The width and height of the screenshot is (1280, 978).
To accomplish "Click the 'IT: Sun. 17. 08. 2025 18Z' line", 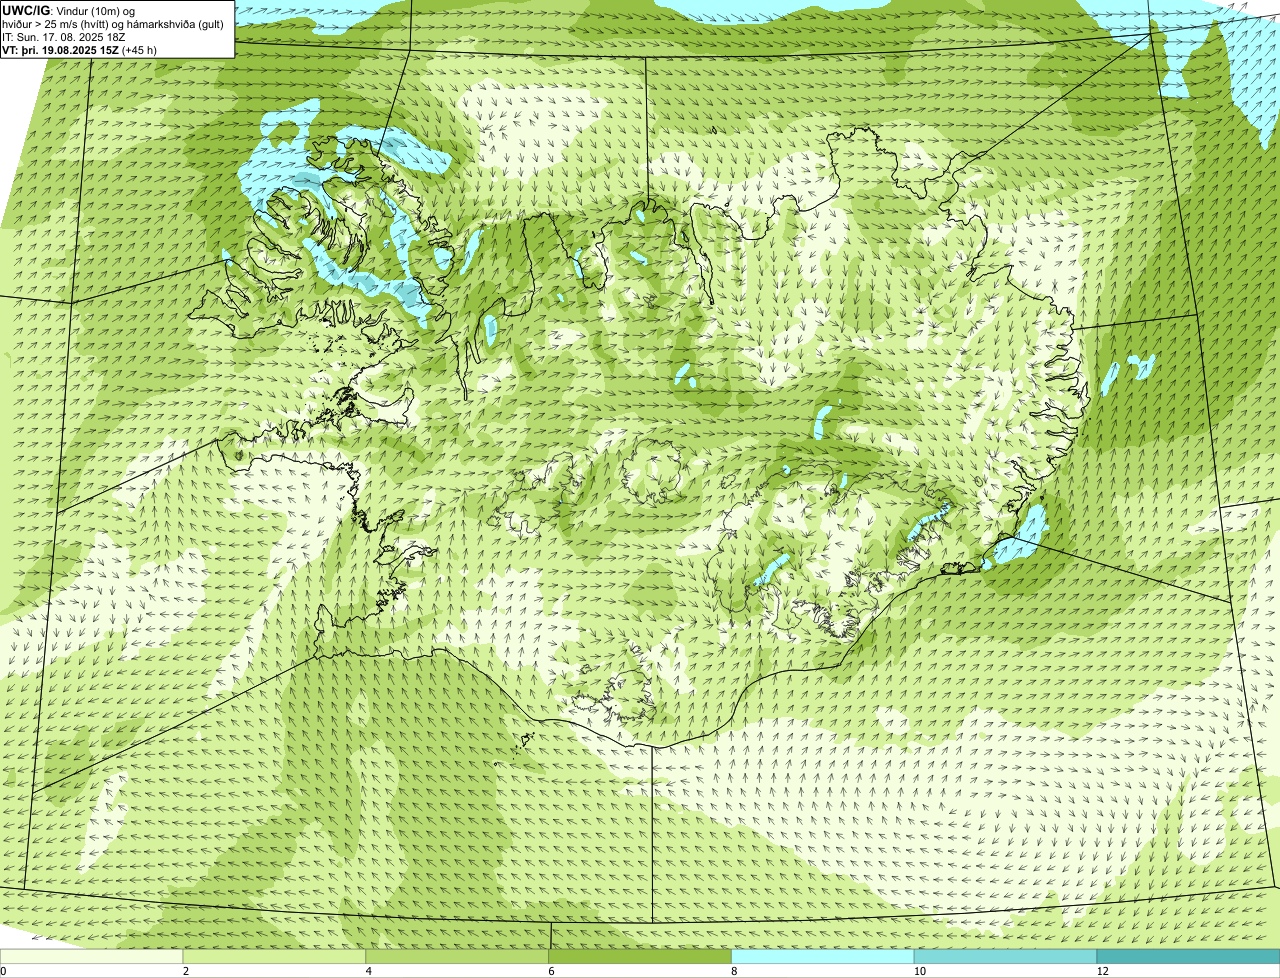I will coord(64,36).
